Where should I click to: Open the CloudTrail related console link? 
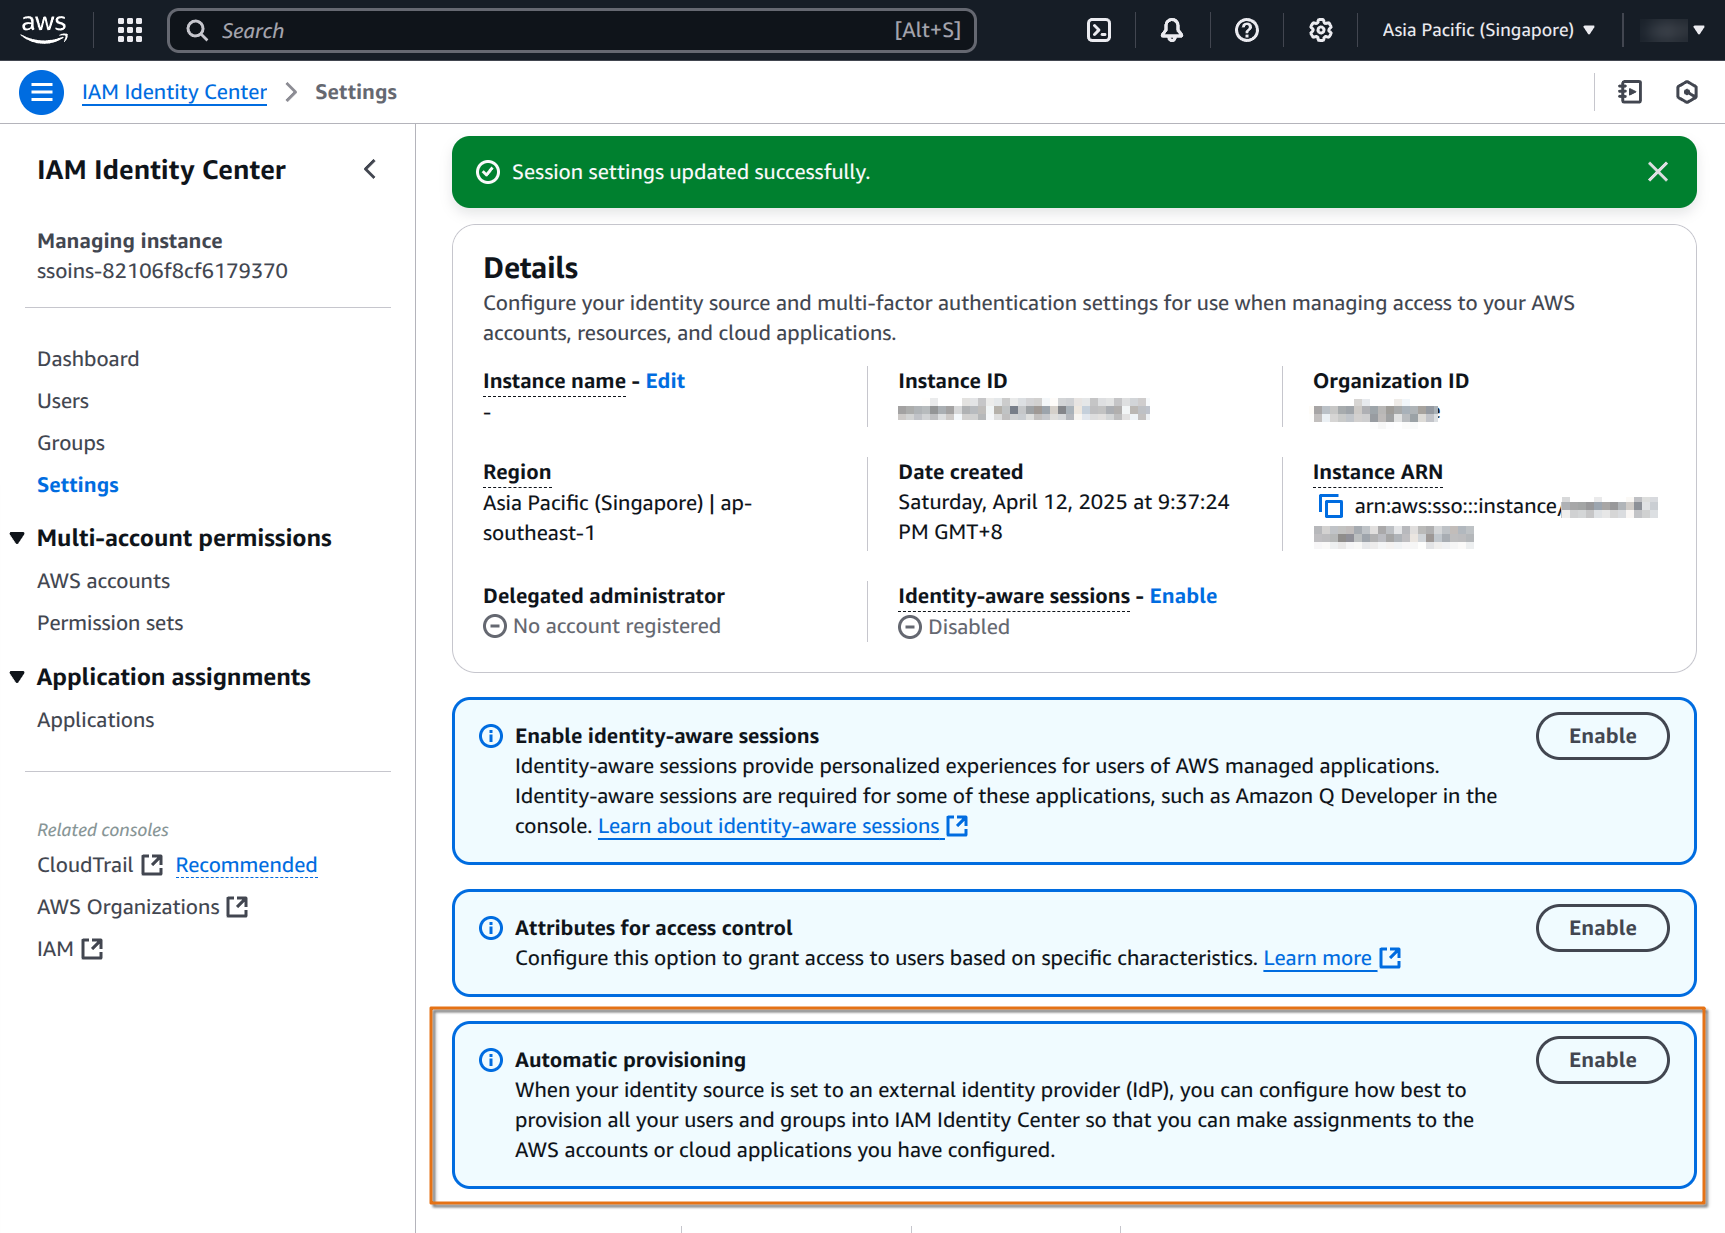[85, 865]
